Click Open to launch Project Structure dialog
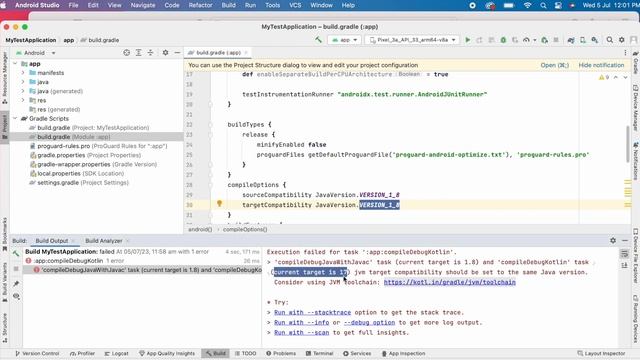The height and width of the screenshot is (360, 640). coord(554,65)
